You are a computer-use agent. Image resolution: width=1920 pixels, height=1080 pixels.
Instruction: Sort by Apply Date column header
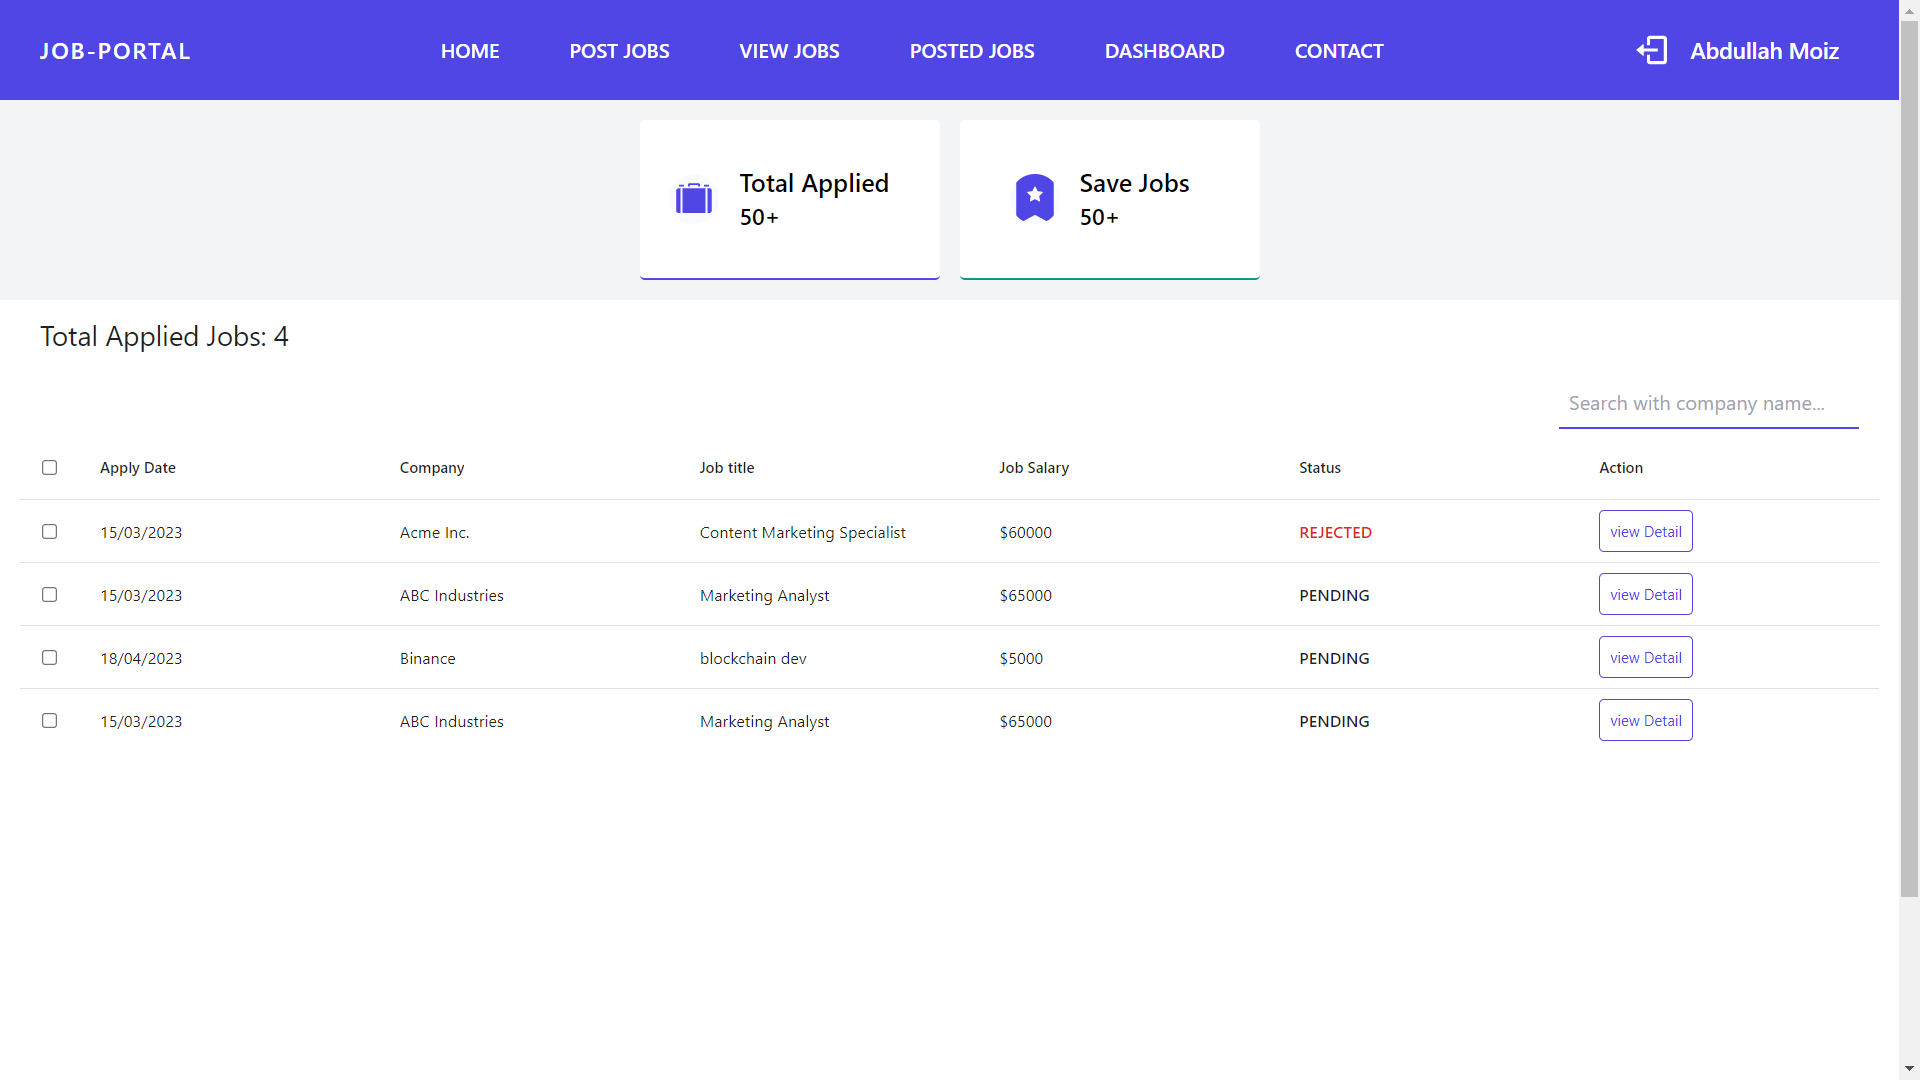[138, 468]
